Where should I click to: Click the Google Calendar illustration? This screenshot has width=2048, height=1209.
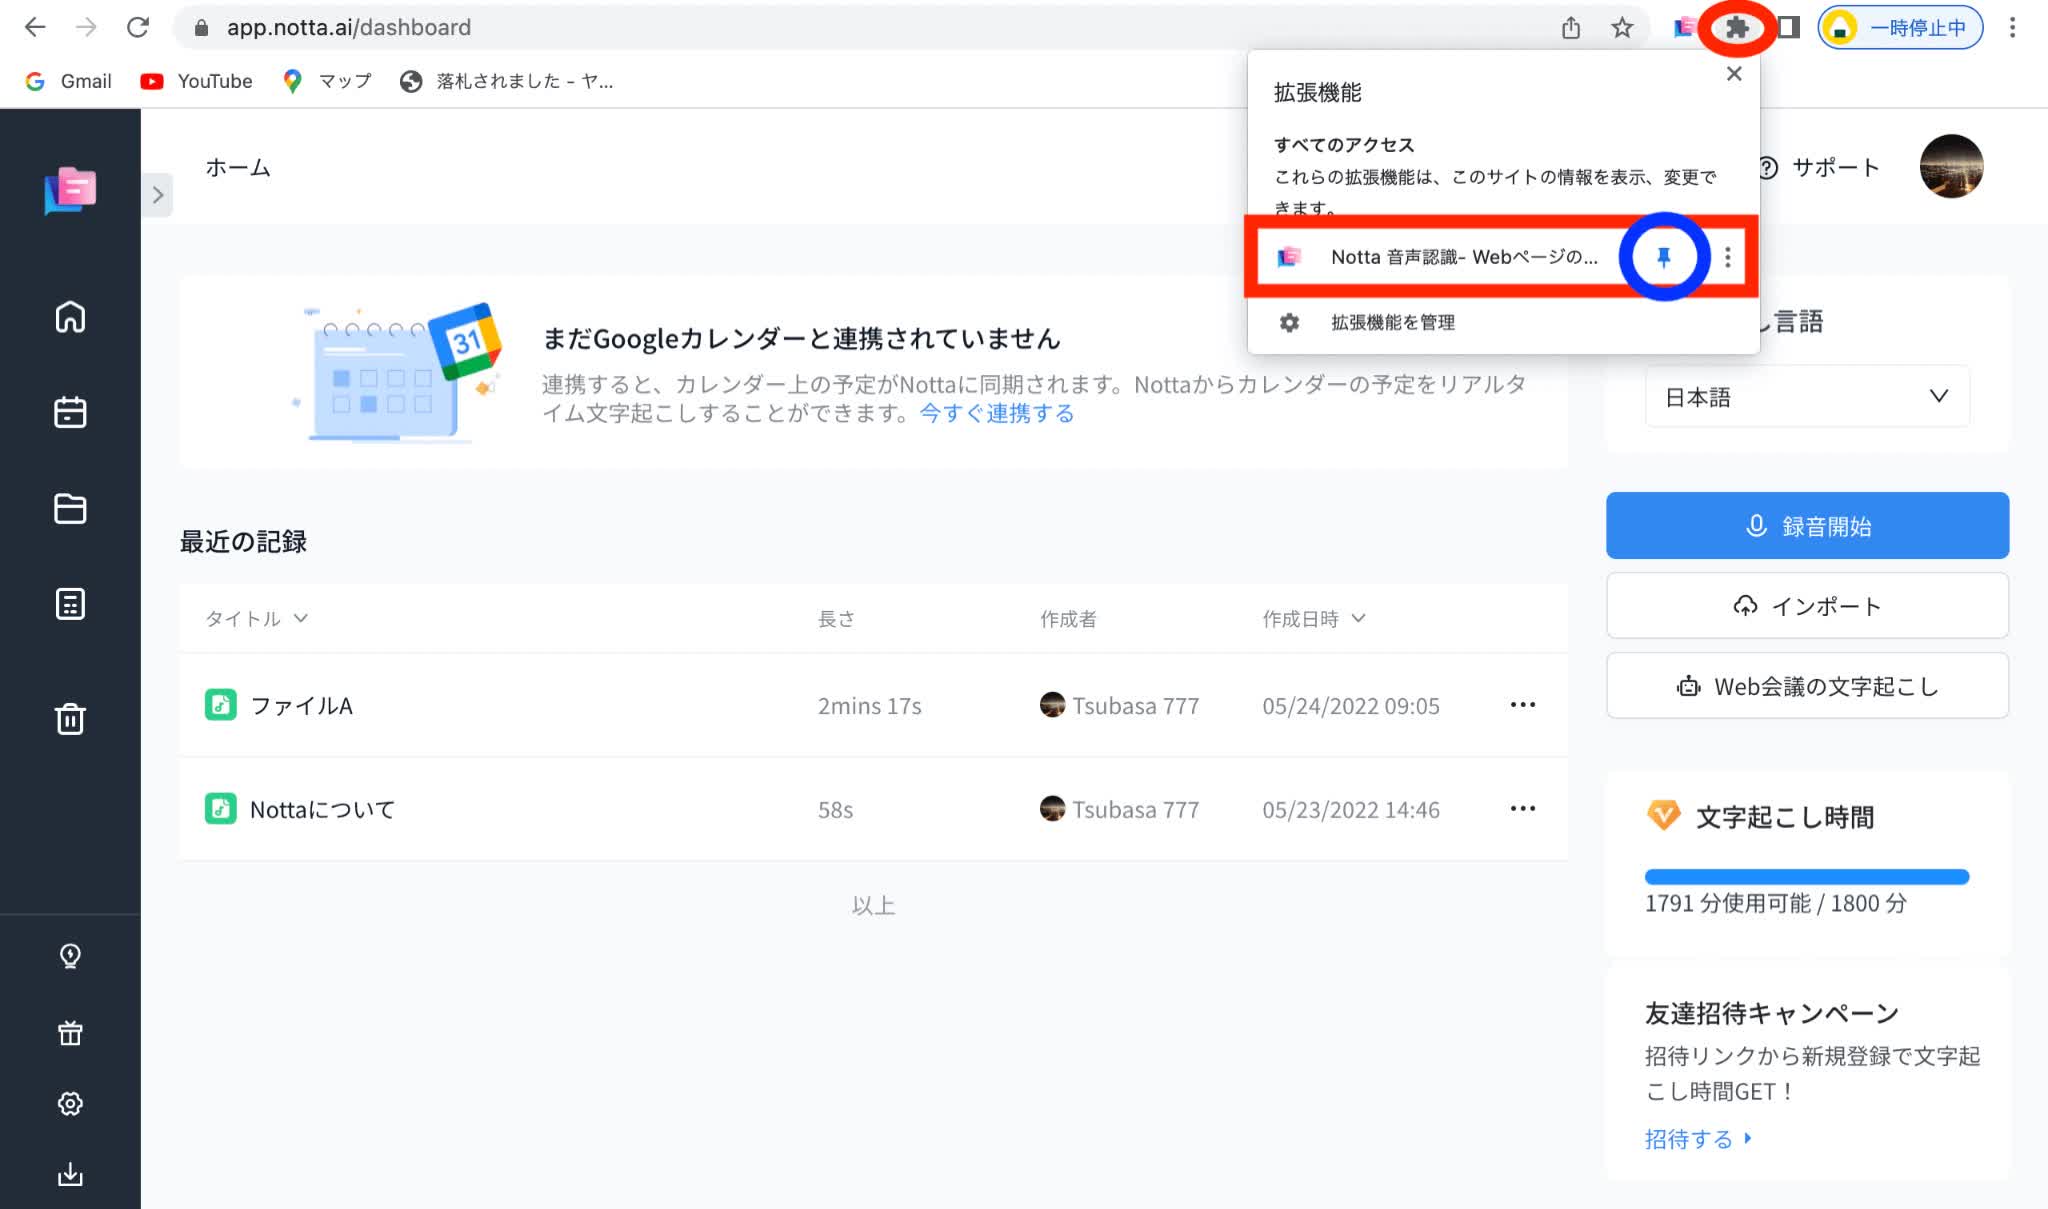click(399, 372)
